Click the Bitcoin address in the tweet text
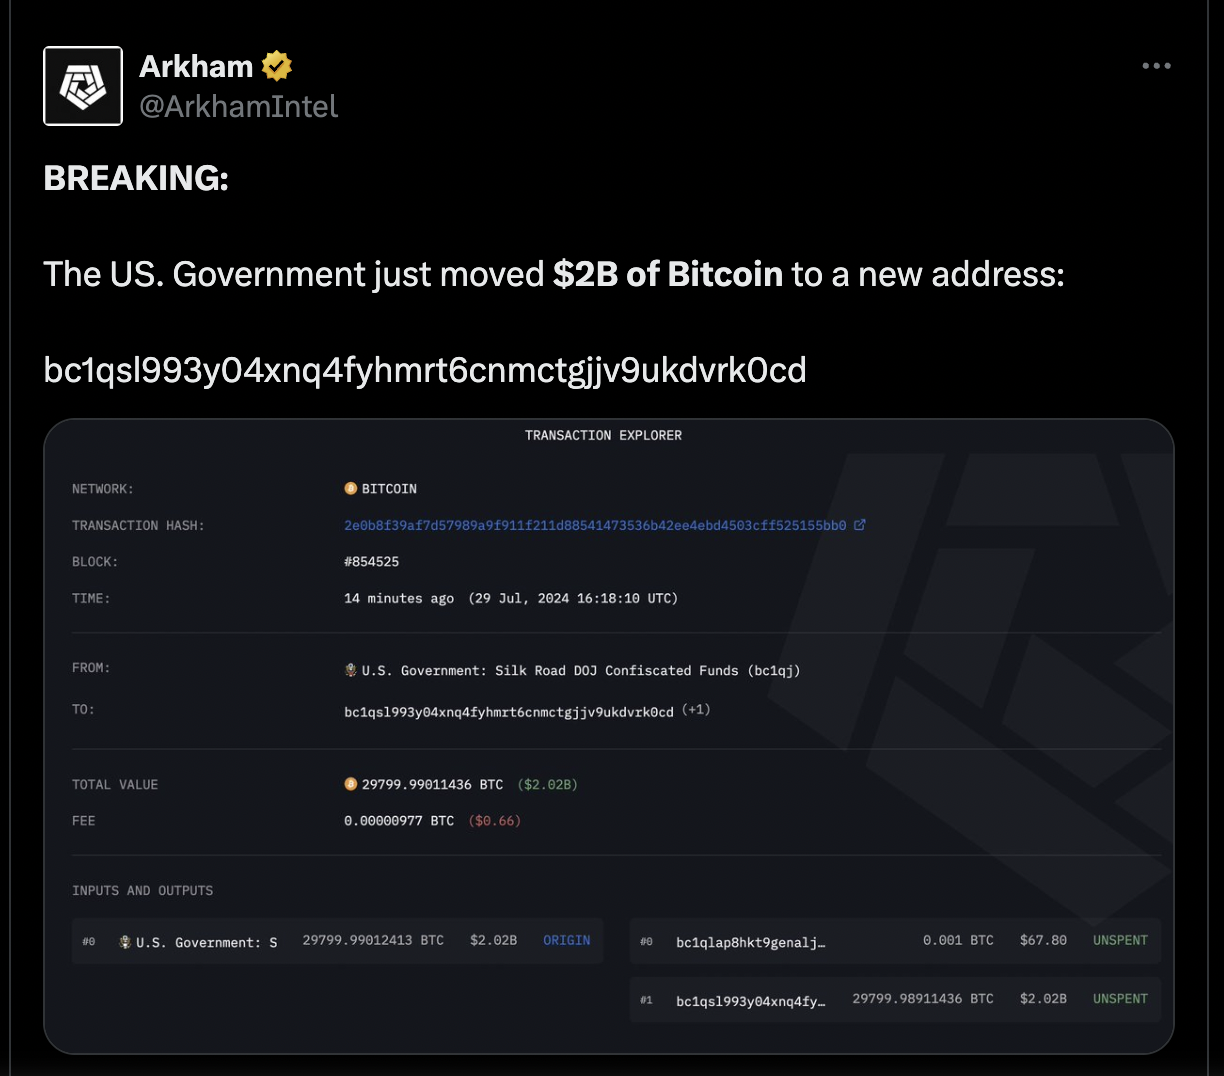1224x1076 pixels. click(425, 370)
